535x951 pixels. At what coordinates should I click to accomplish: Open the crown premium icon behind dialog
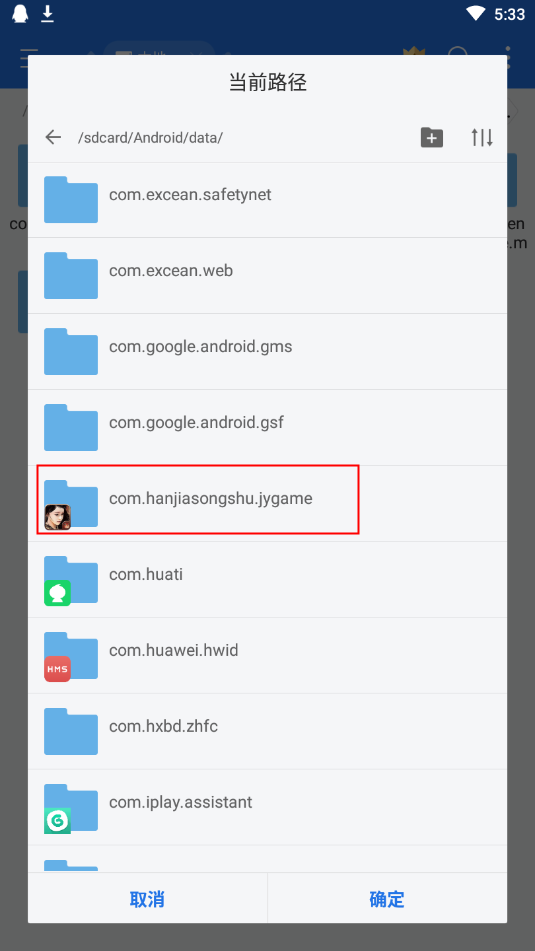(x=414, y=51)
